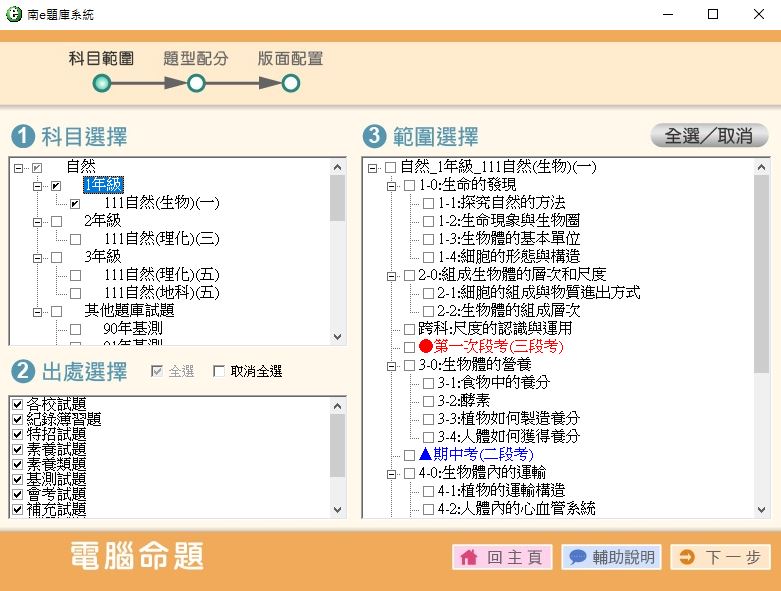Collapse the 1年級 tree node

[x=37, y=185]
